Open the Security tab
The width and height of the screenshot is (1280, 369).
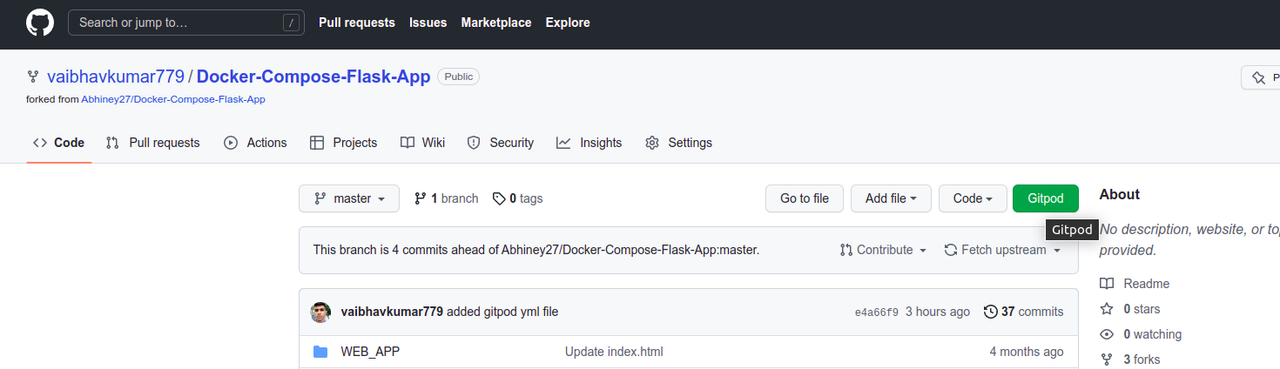pyautogui.click(x=501, y=143)
